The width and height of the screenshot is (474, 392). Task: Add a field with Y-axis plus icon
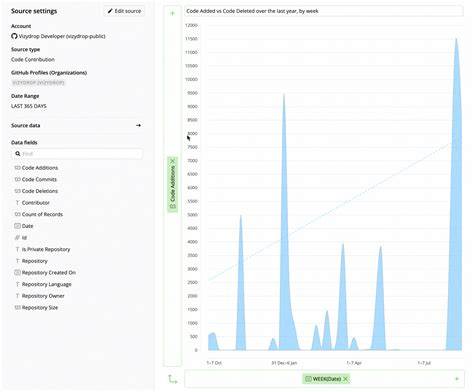172,13
